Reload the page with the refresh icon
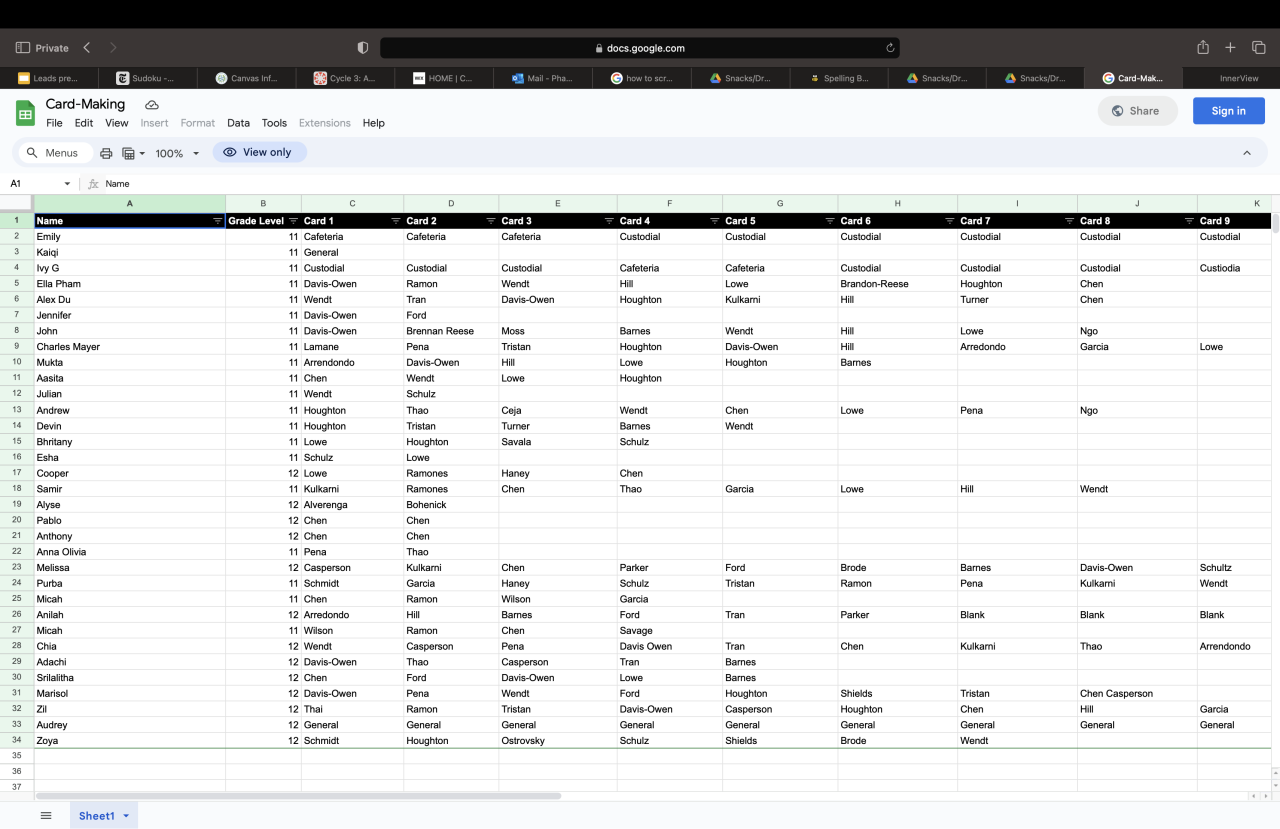Image resolution: width=1280 pixels, height=829 pixels. (890, 48)
